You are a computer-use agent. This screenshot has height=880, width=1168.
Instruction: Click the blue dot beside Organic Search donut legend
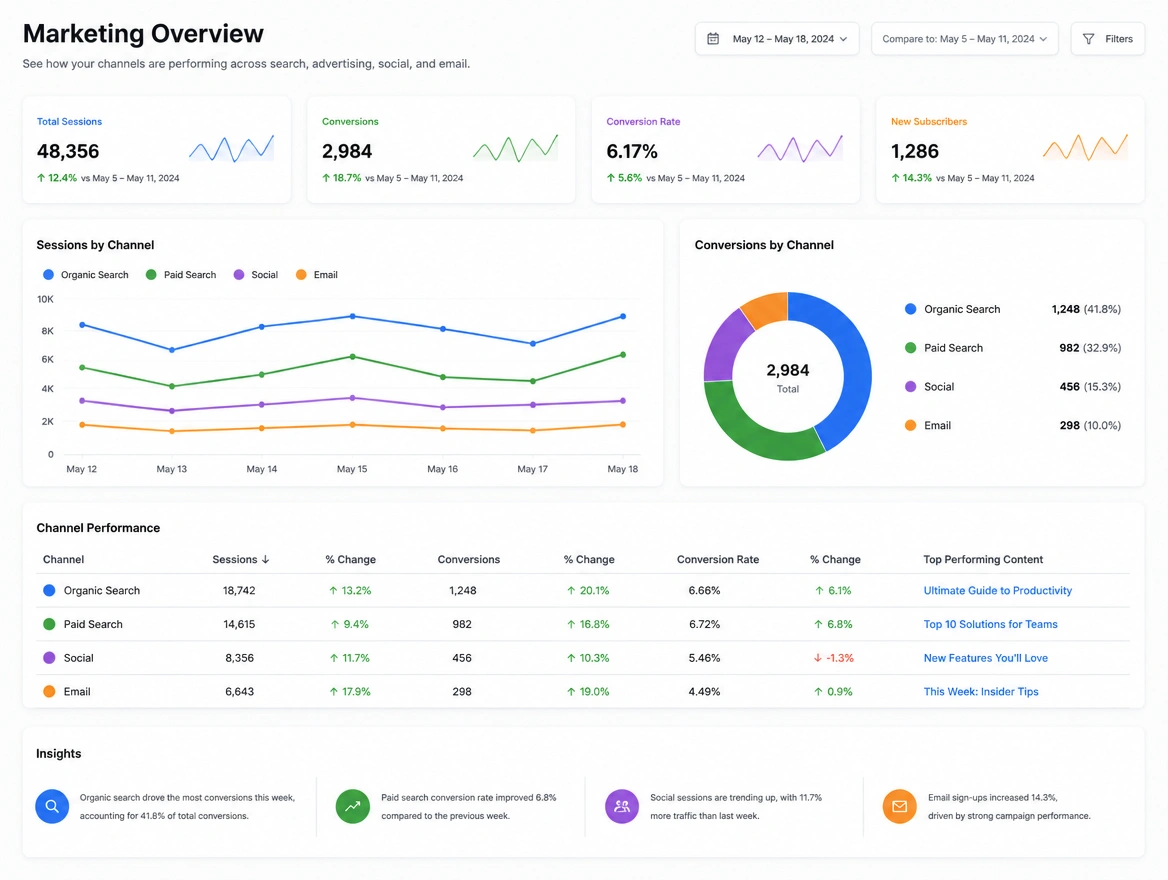[x=910, y=309]
